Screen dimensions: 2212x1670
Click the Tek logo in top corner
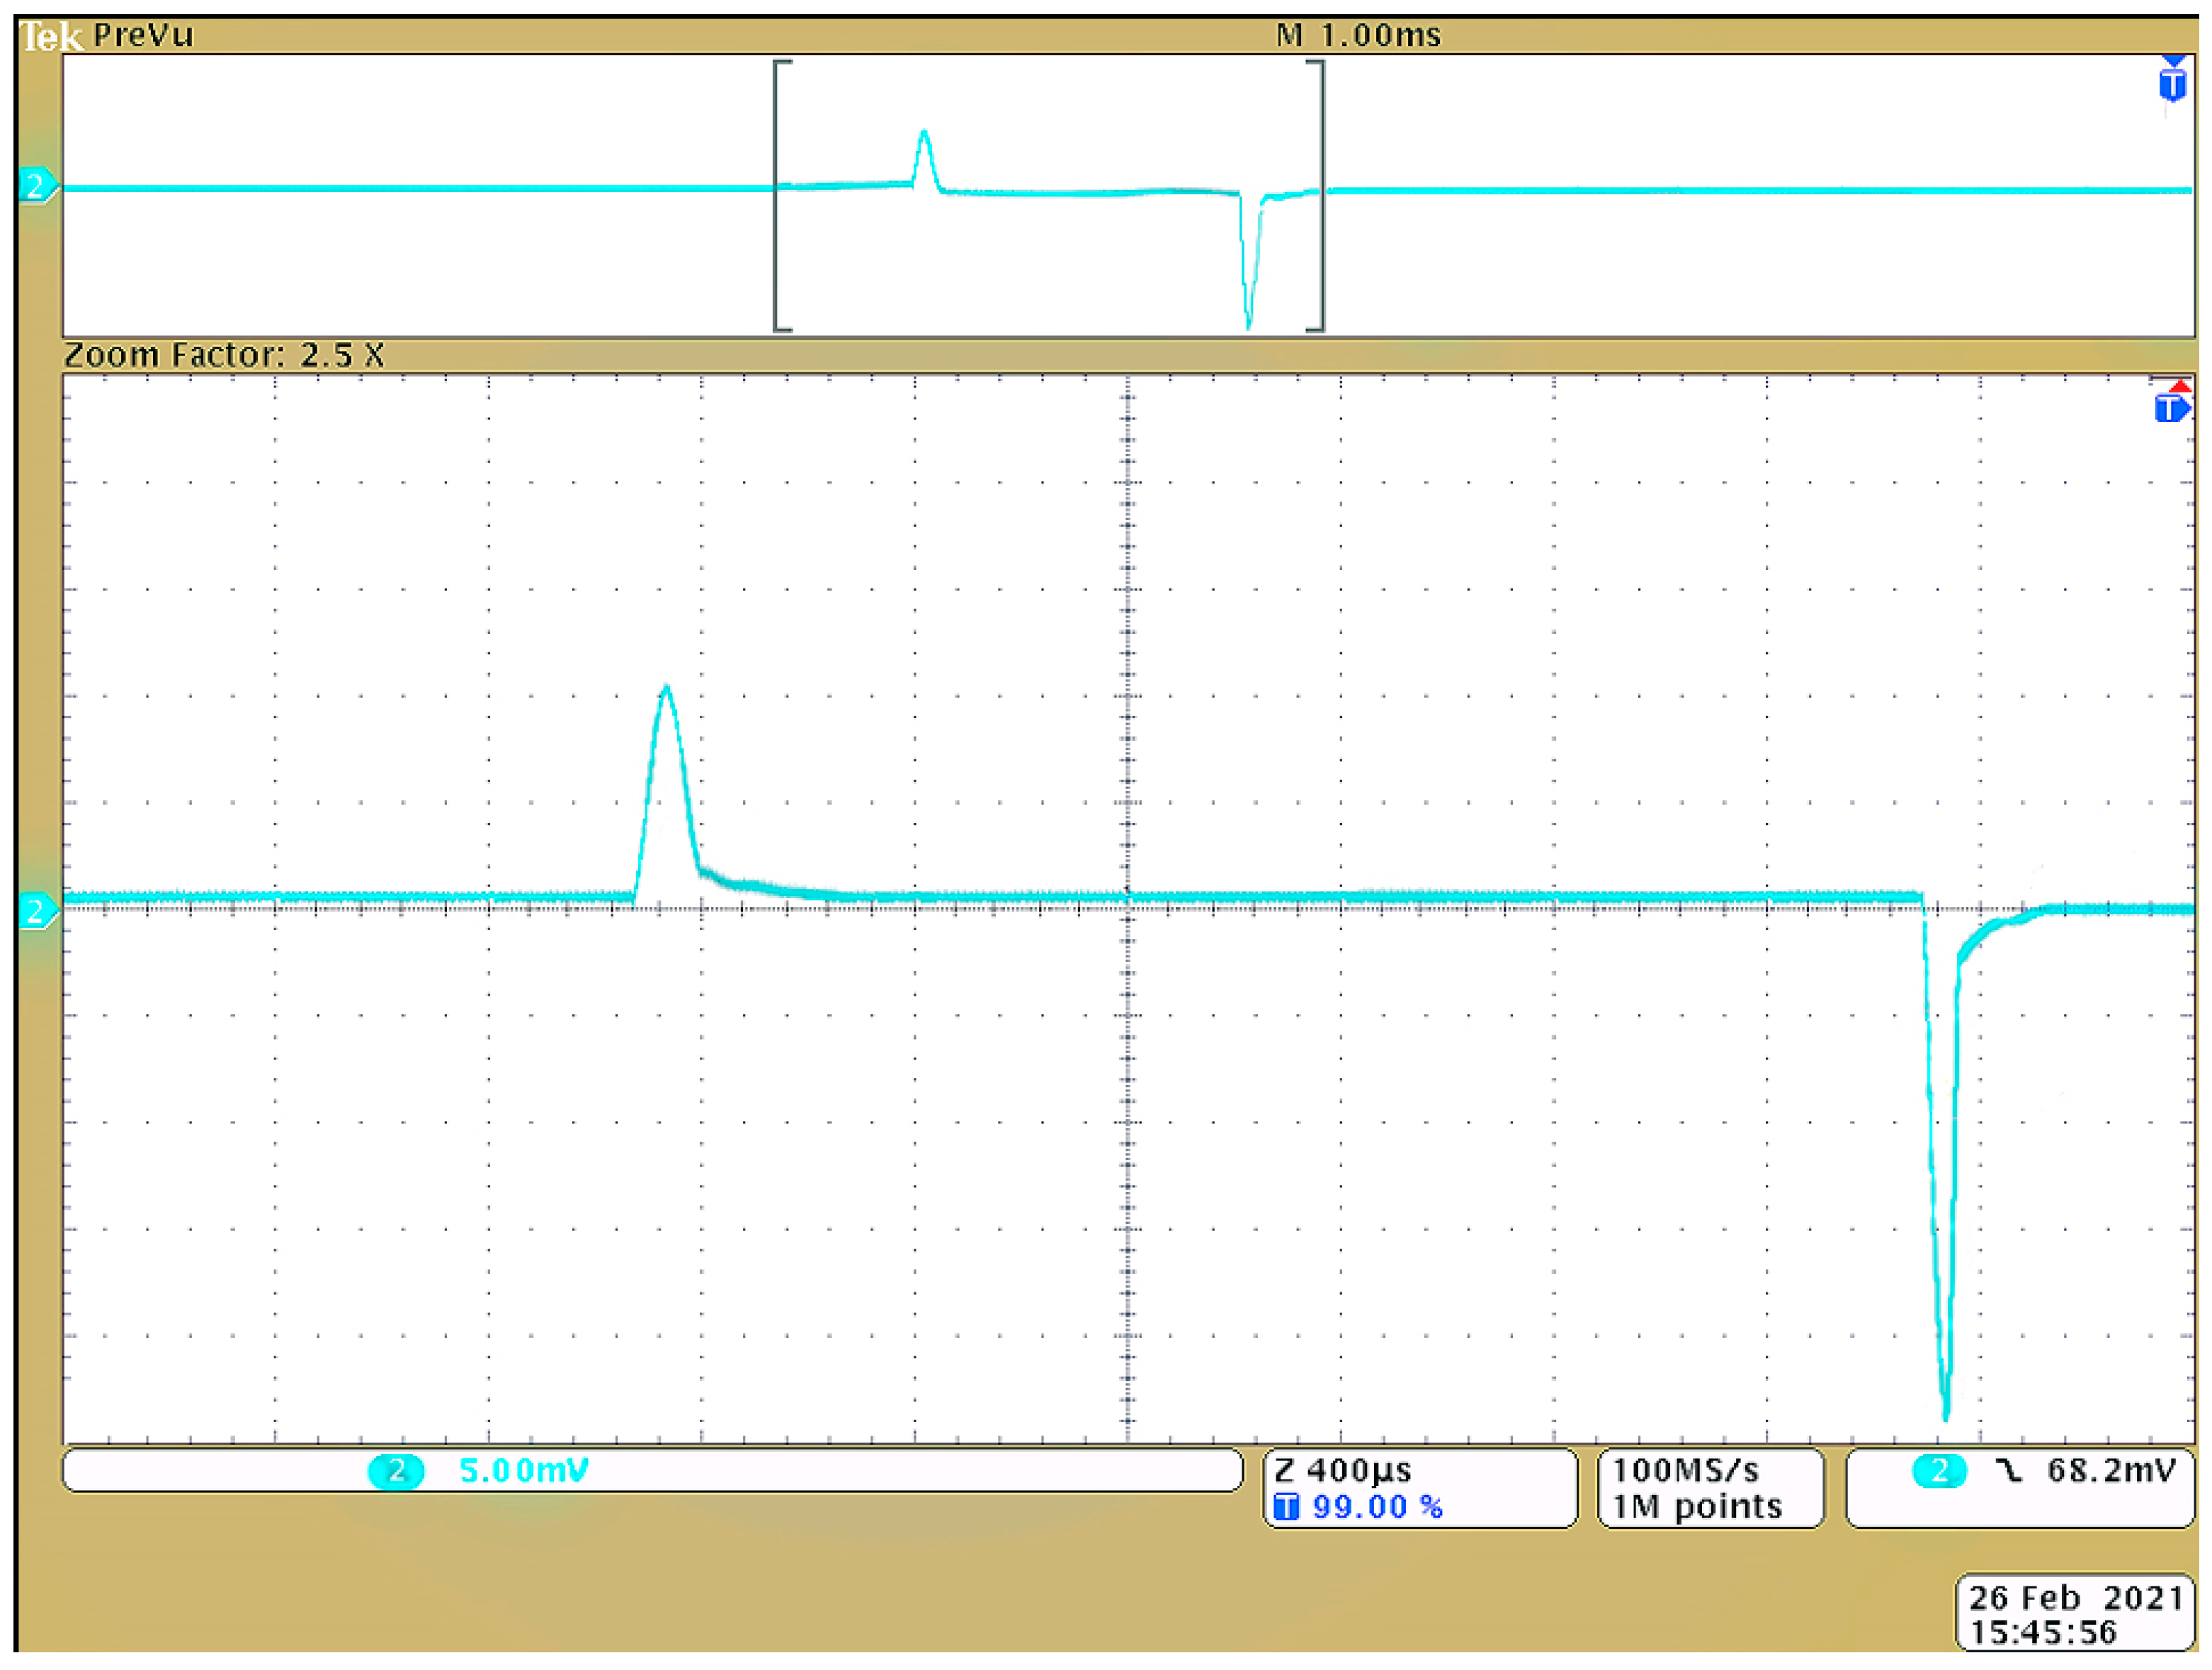[50, 37]
